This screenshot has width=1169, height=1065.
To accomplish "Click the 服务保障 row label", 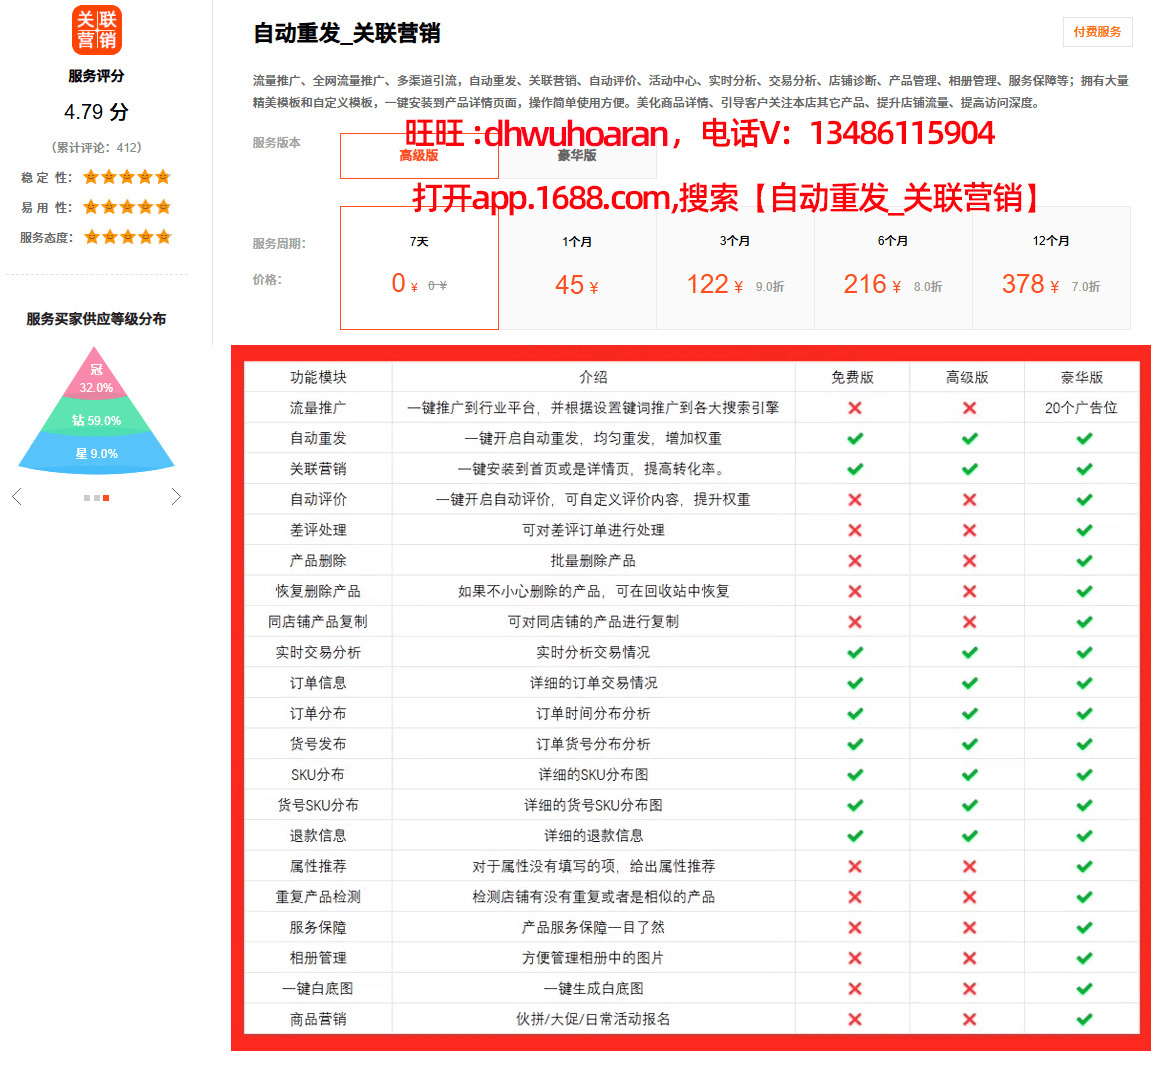I will [318, 927].
